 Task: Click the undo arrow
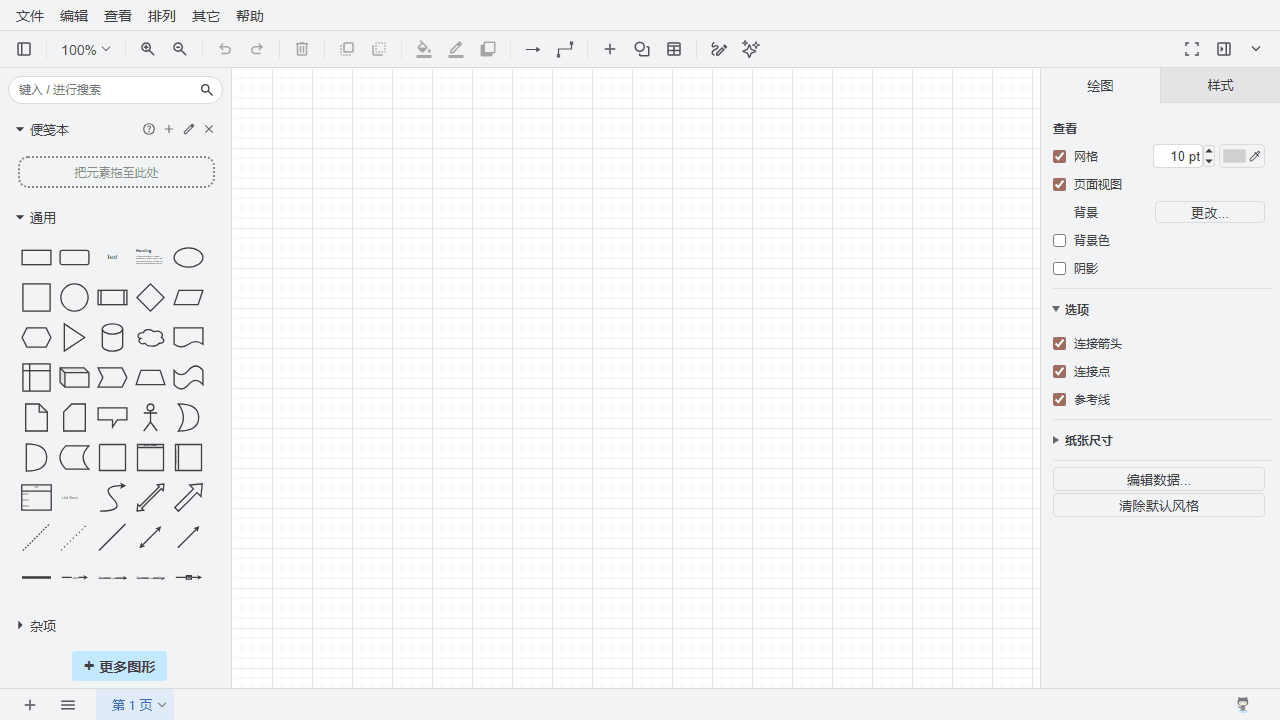pyautogui.click(x=225, y=49)
